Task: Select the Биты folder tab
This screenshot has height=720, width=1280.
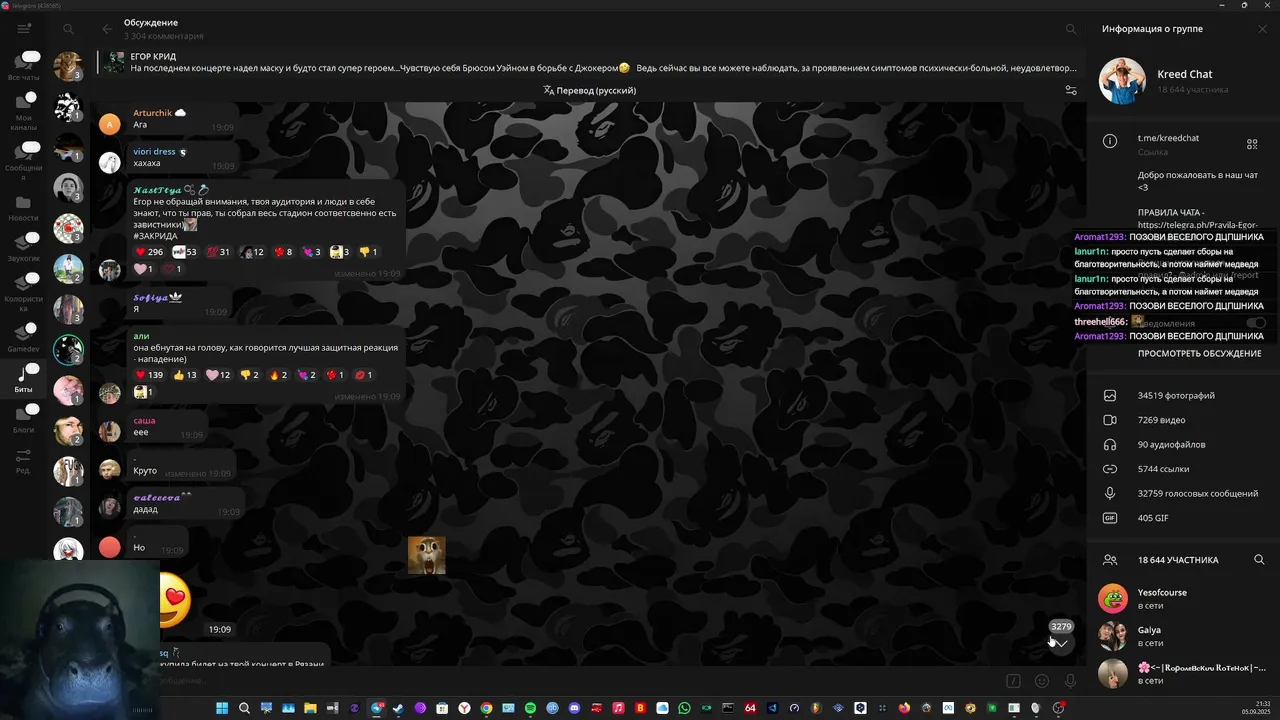Action: click(24, 378)
